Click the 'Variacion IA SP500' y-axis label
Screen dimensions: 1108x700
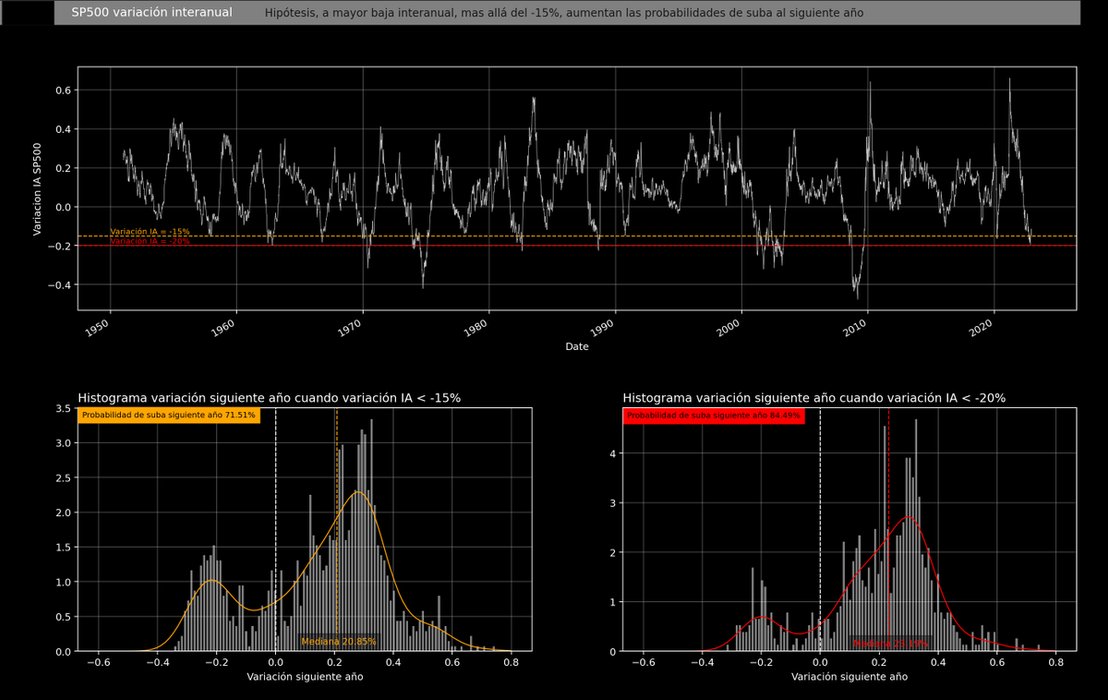(37, 189)
